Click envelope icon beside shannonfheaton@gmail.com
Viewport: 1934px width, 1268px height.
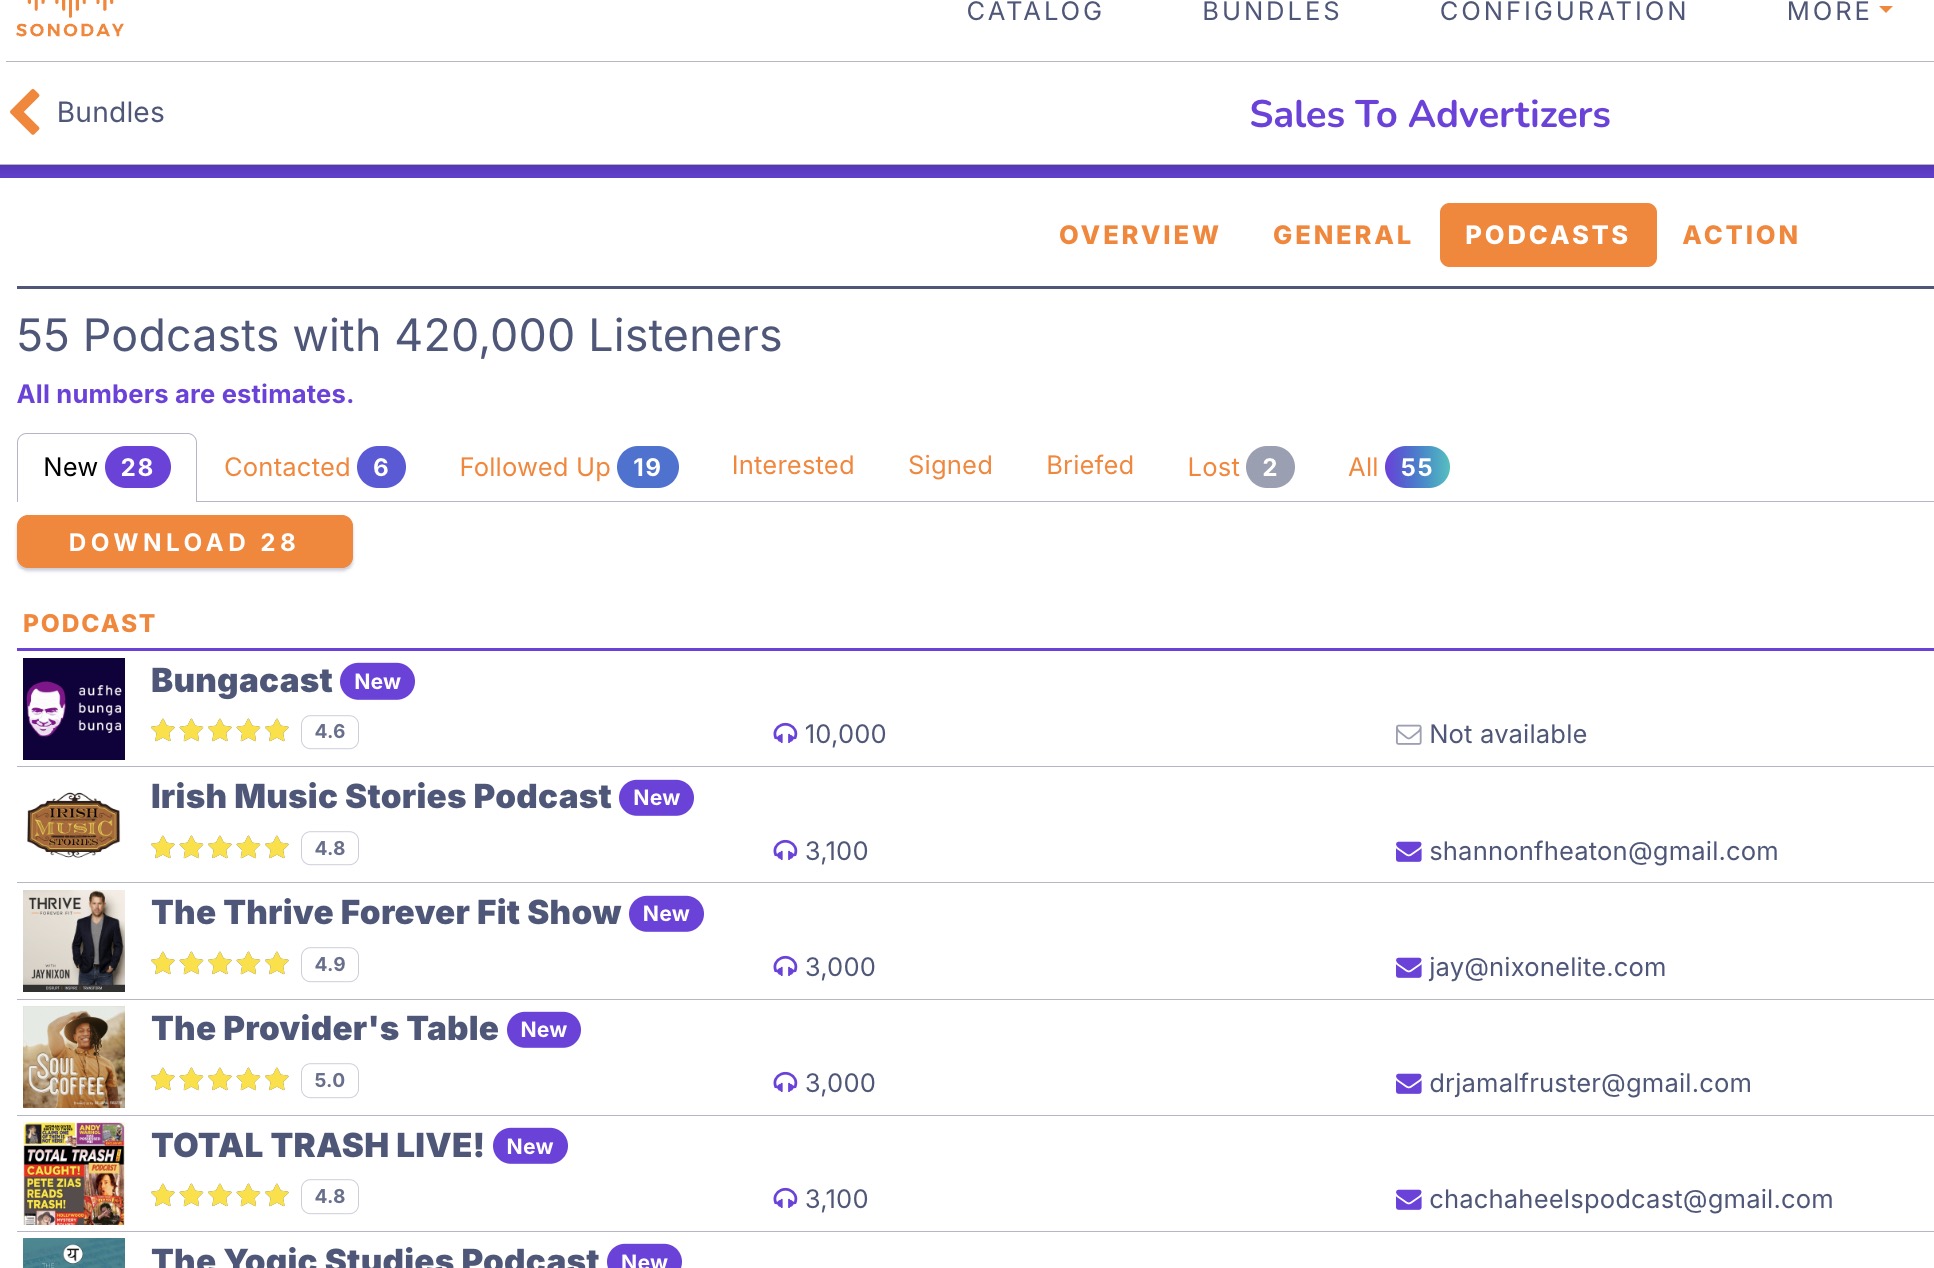point(1408,852)
